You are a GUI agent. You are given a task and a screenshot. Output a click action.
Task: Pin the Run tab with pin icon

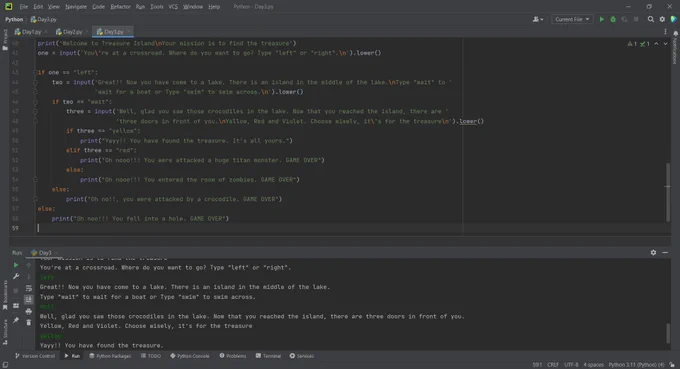16,320
